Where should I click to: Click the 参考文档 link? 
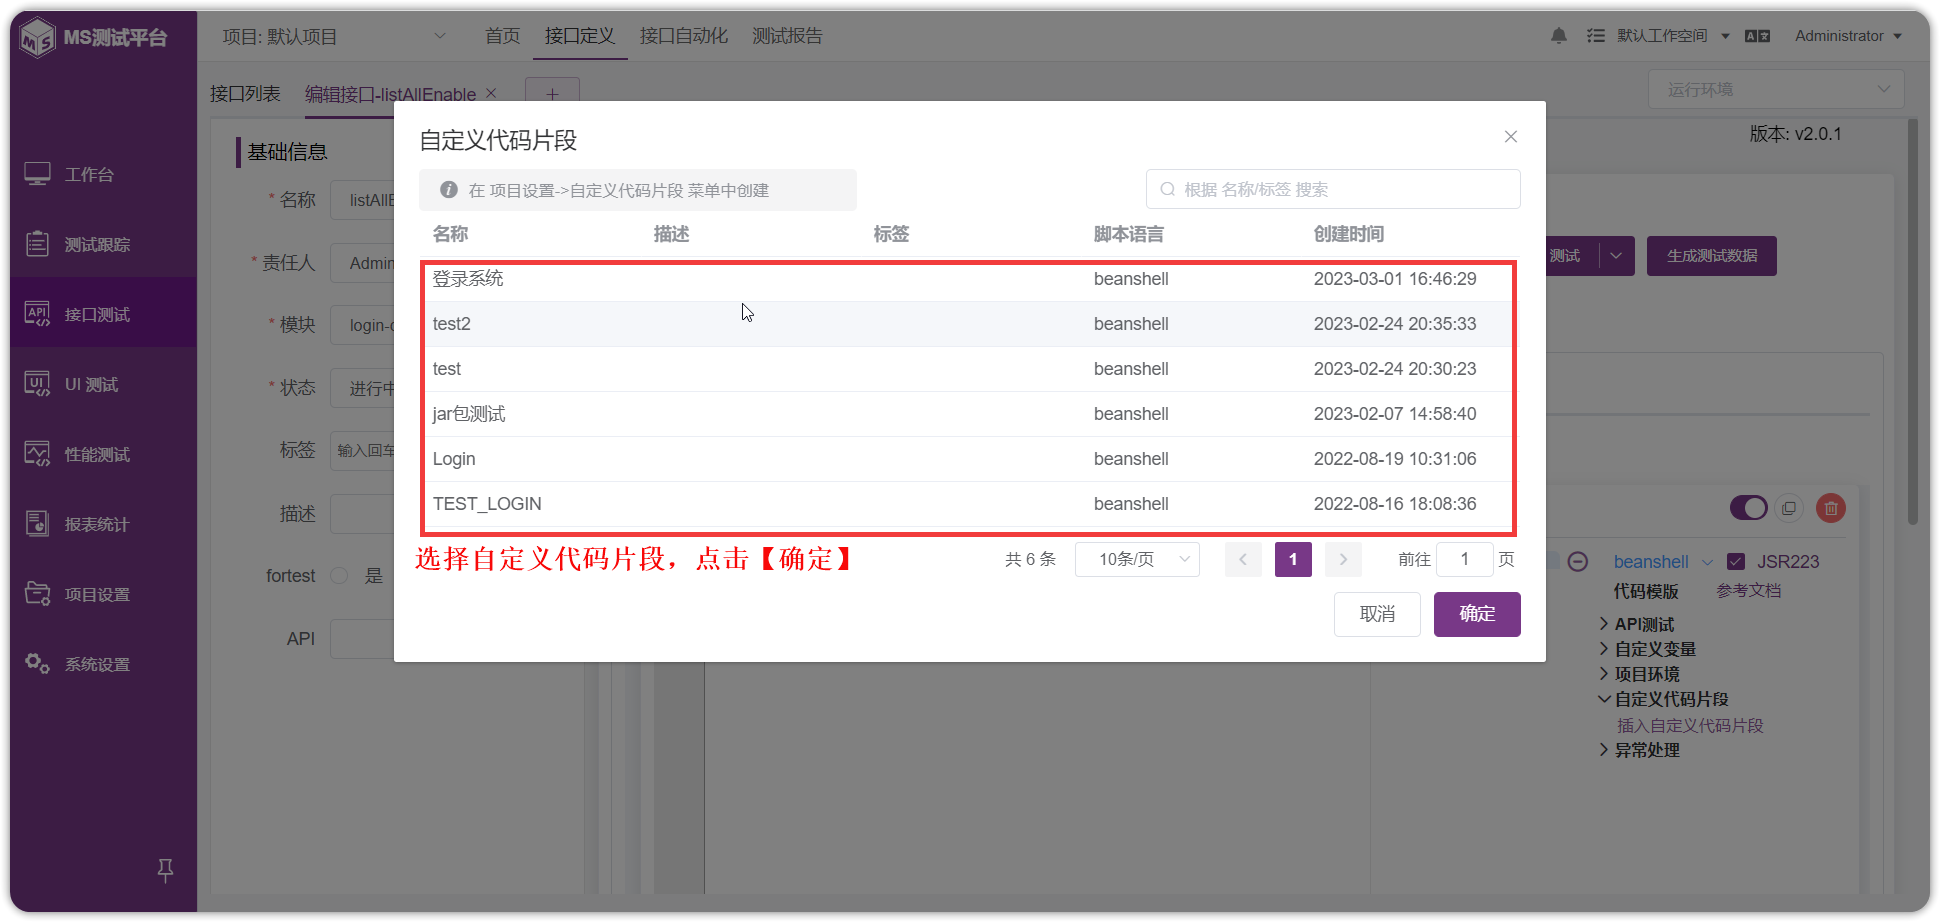(x=1749, y=590)
